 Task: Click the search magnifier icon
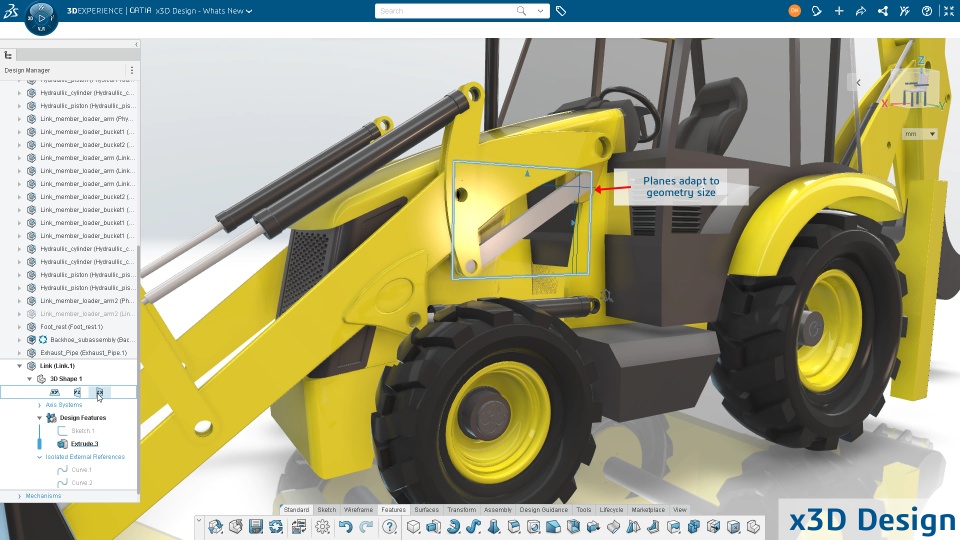pos(521,10)
